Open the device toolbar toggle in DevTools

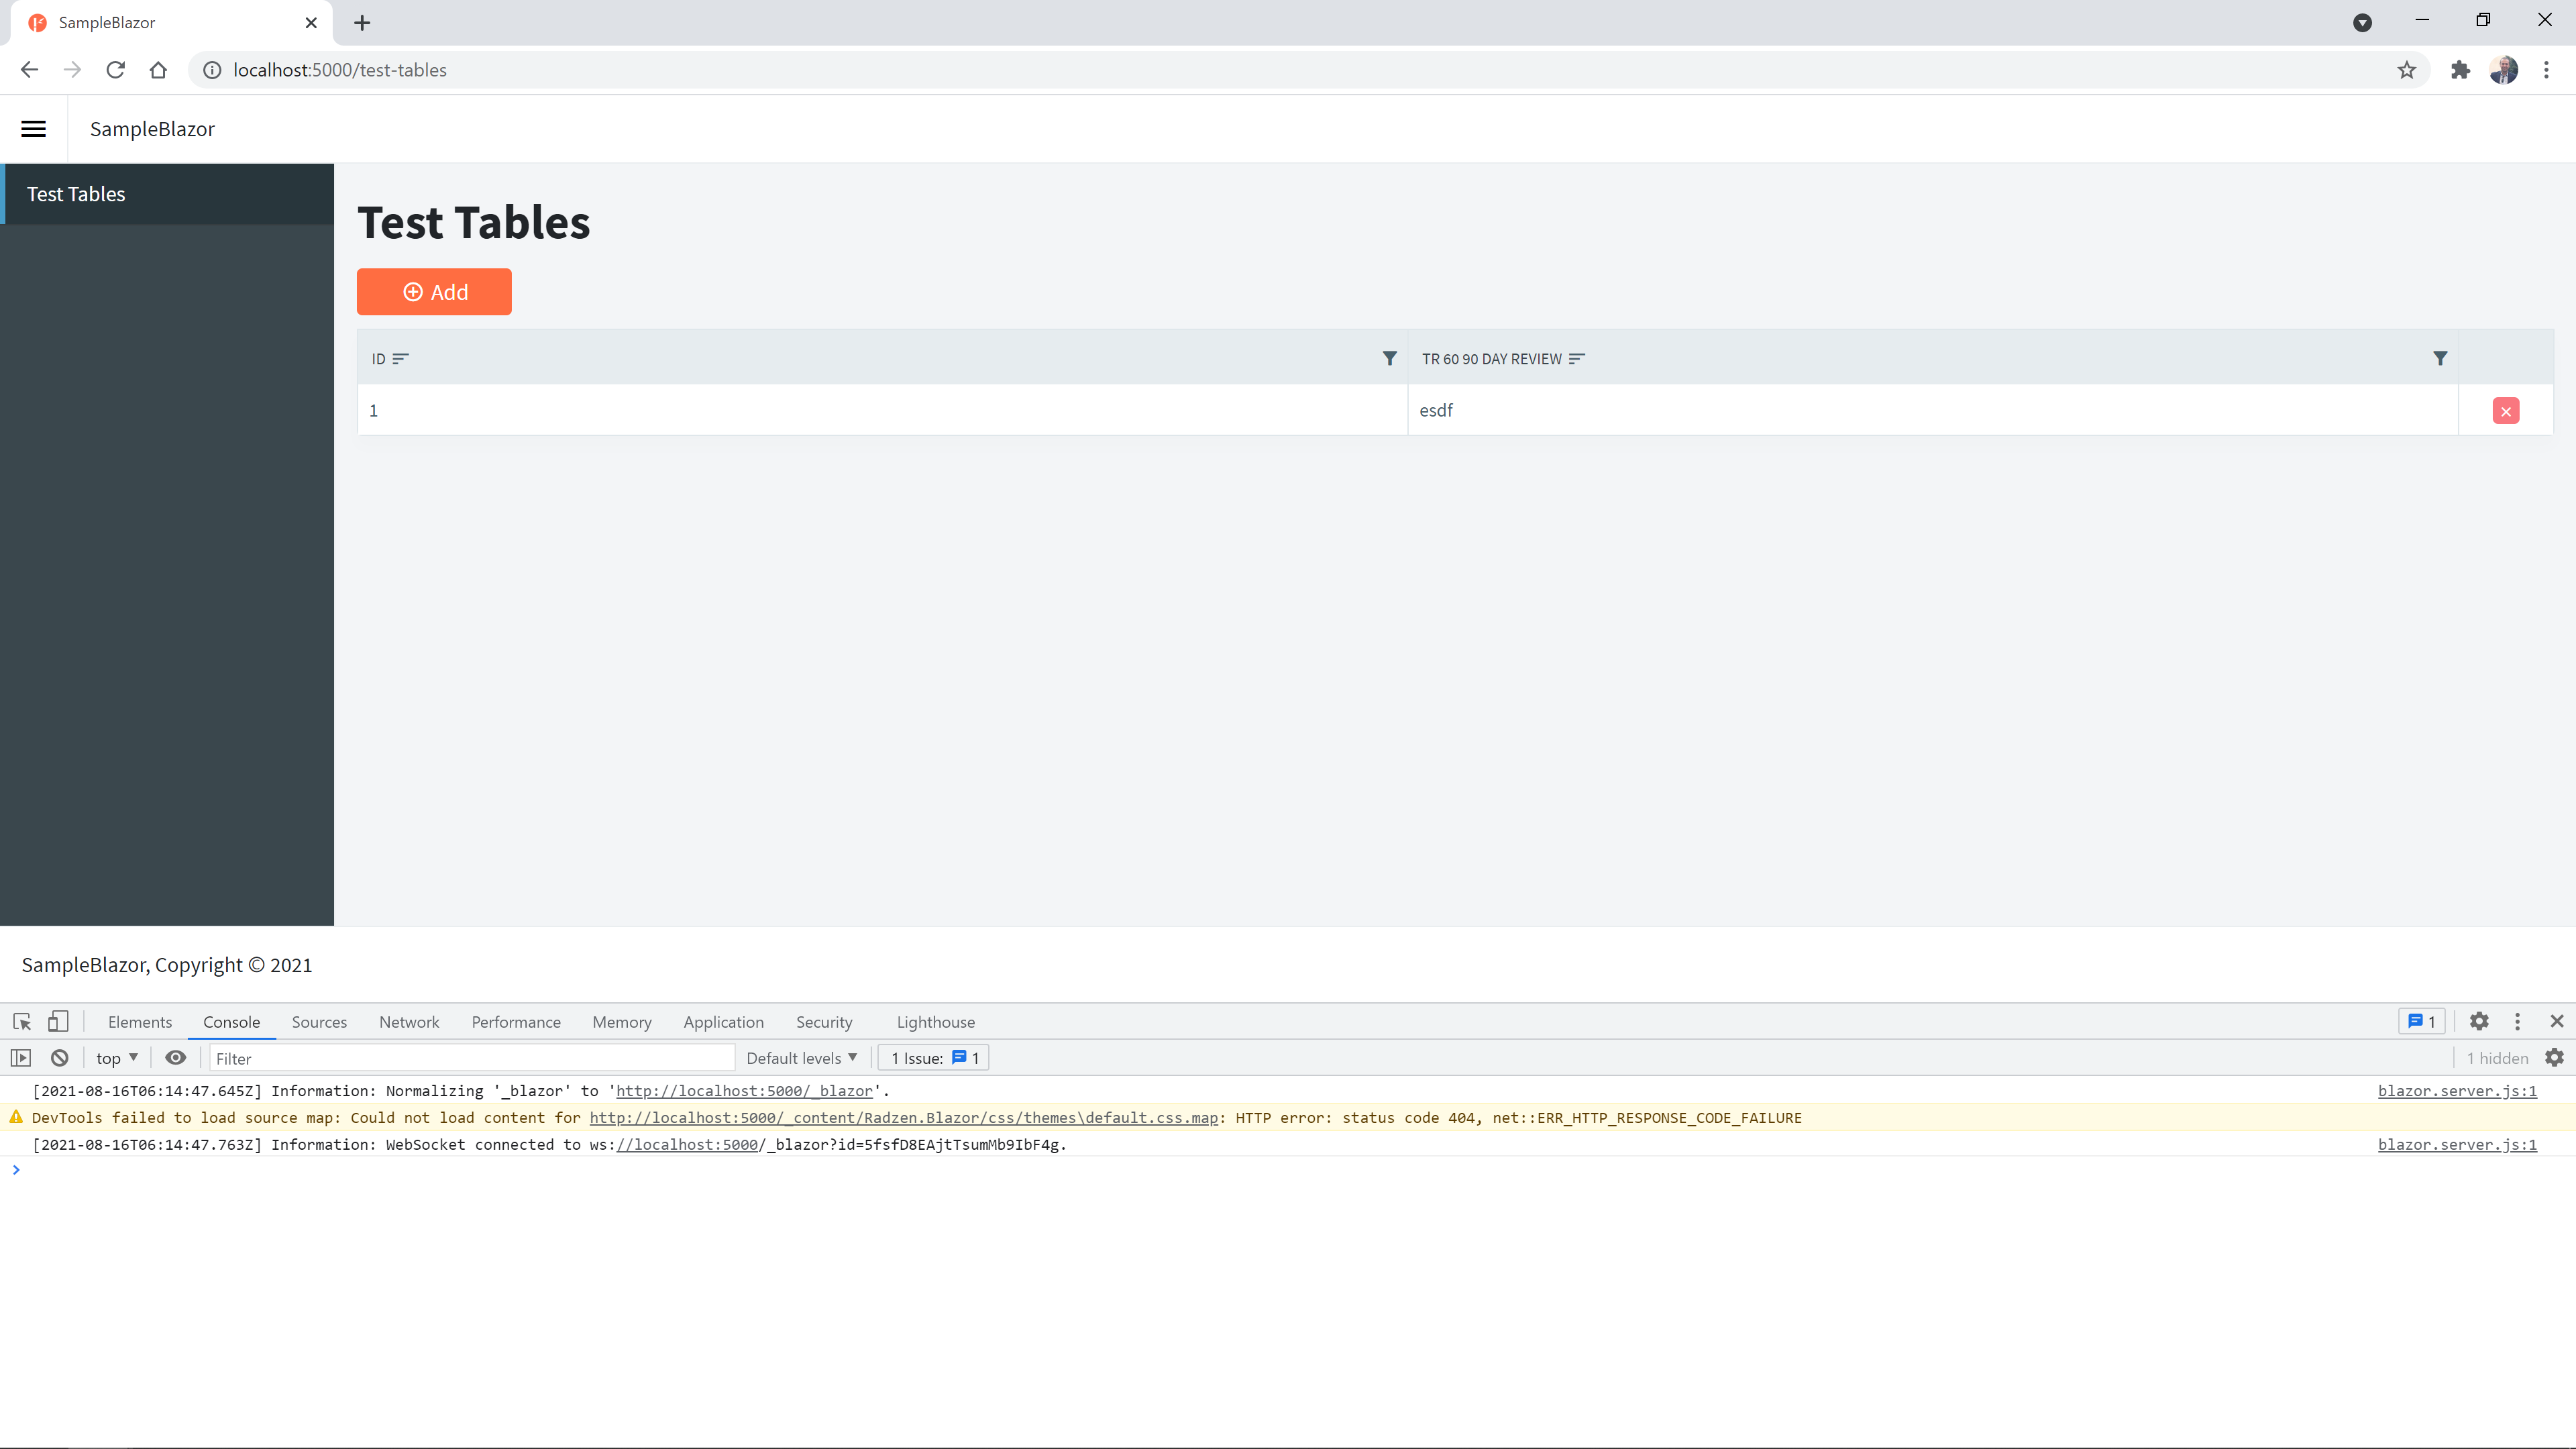(58, 1021)
